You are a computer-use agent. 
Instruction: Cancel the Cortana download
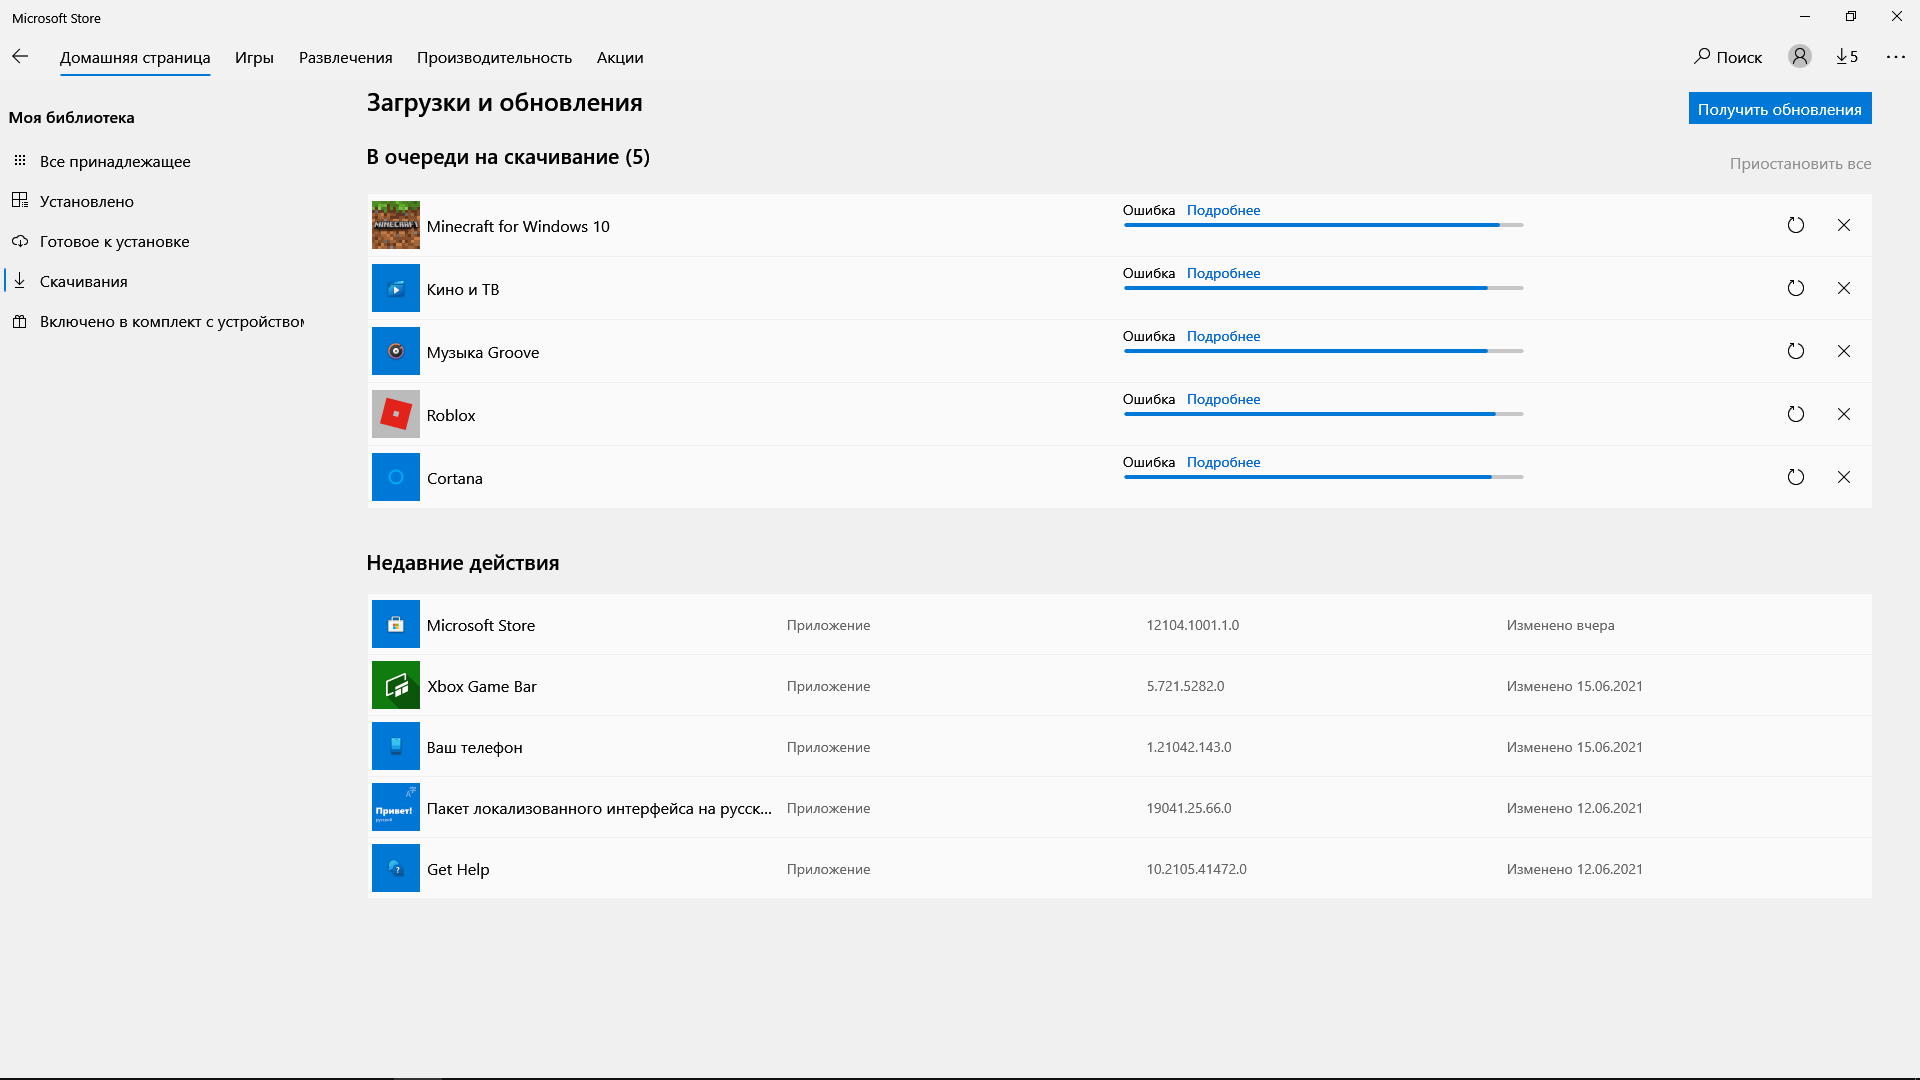pyautogui.click(x=1843, y=477)
